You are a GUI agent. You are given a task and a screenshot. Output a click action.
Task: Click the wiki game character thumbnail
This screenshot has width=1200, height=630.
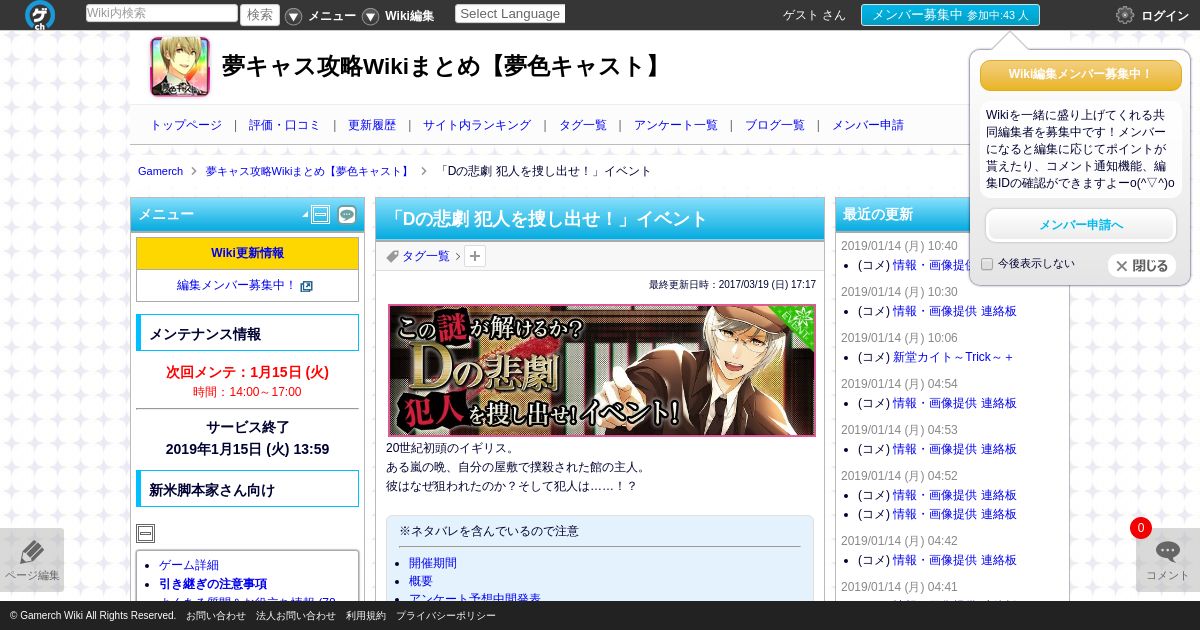(x=180, y=67)
